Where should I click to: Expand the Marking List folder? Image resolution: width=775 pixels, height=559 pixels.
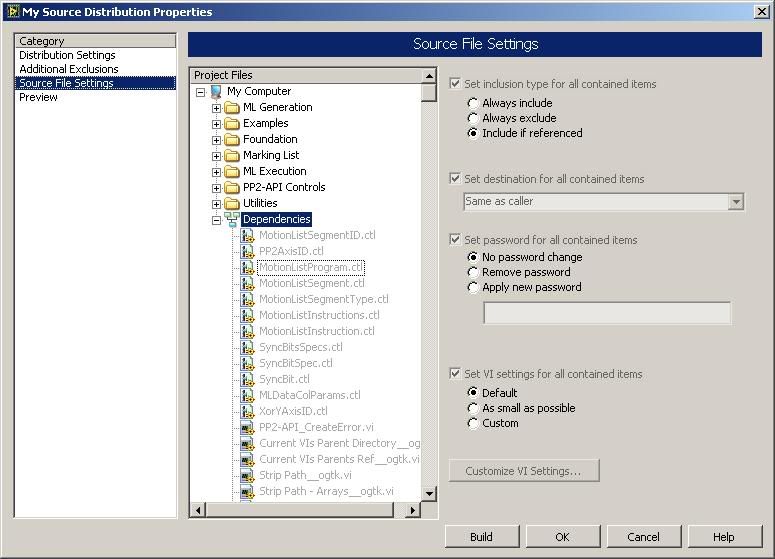(x=216, y=156)
